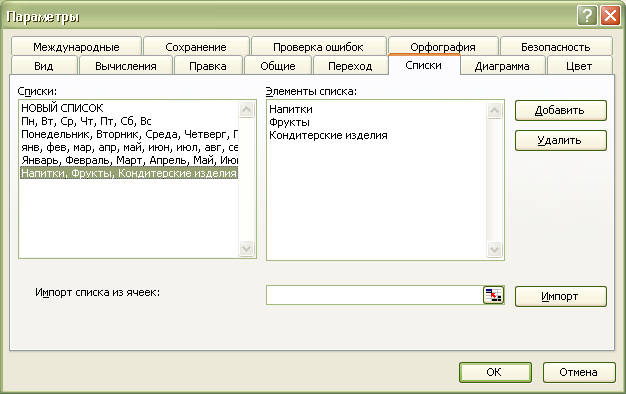Select the Пн, Вт, Ср list entry
Image resolution: width=626 pixels, height=394 pixels.
[x=129, y=121]
